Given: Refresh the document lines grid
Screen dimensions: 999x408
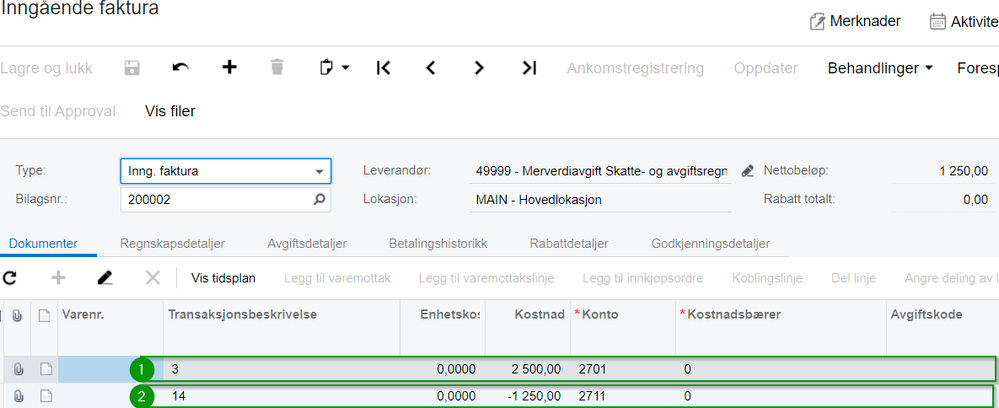Looking at the screenshot, I should click(11, 278).
